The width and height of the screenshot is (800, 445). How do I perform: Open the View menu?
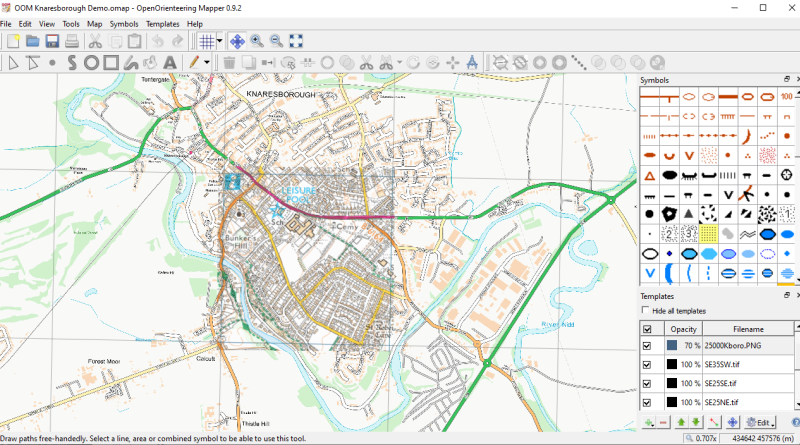[47, 24]
